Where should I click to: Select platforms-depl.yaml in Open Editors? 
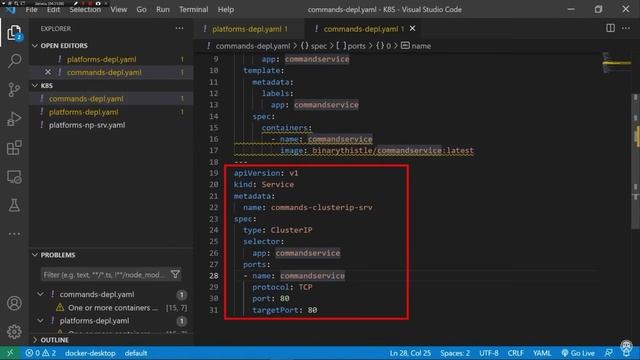pyautogui.click(x=111, y=59)
